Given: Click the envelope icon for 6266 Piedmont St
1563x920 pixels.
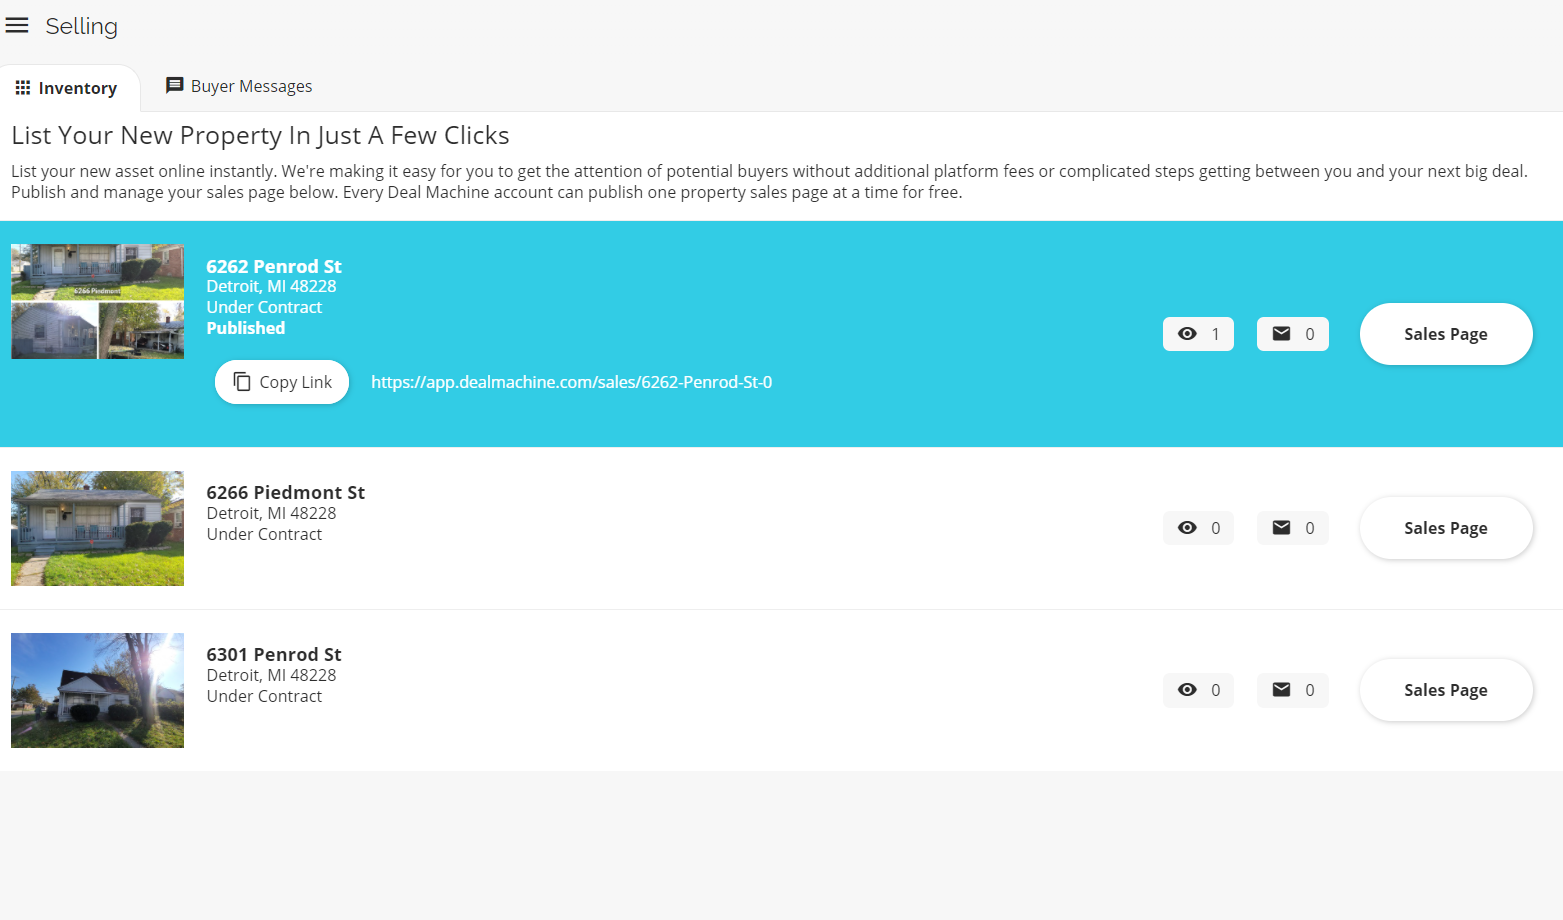Looking at the screenshot, I should [1281, 528].
